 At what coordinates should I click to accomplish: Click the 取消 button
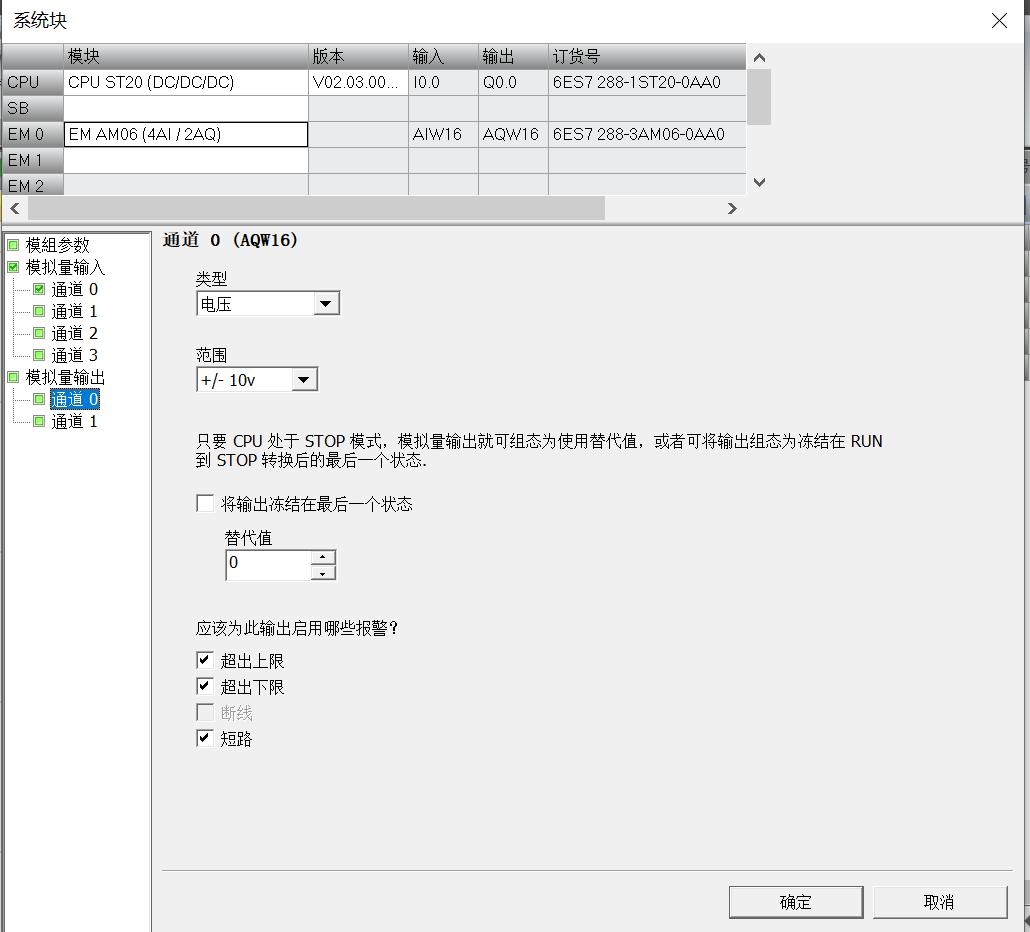939,901
